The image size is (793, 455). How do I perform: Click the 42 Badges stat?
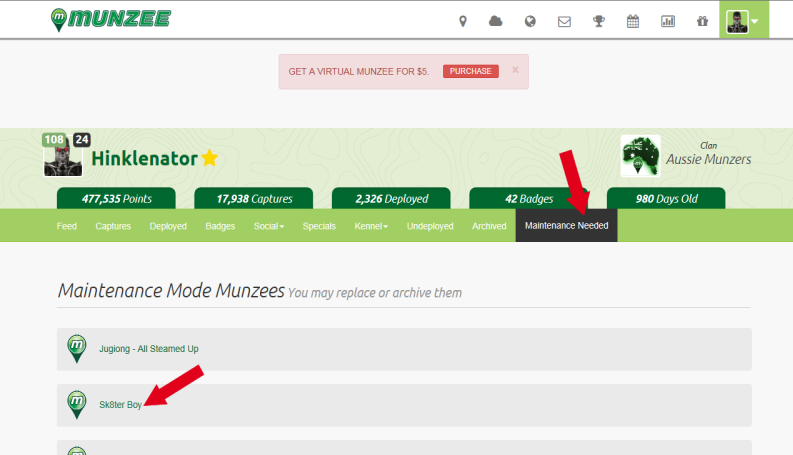(529, 199)
